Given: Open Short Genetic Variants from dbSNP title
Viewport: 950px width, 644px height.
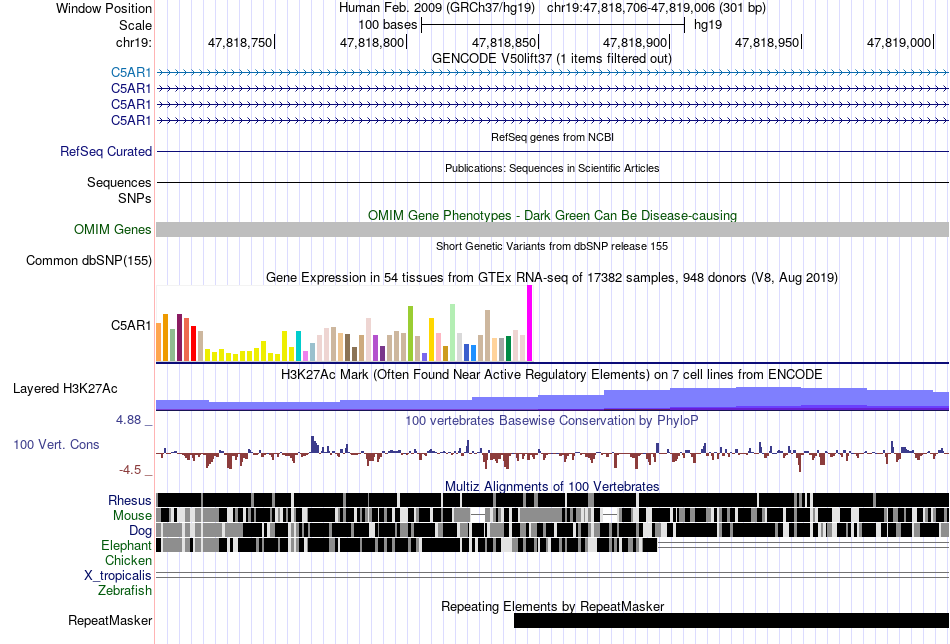Looking at the screenshot, I should click(x=552, y=247).
